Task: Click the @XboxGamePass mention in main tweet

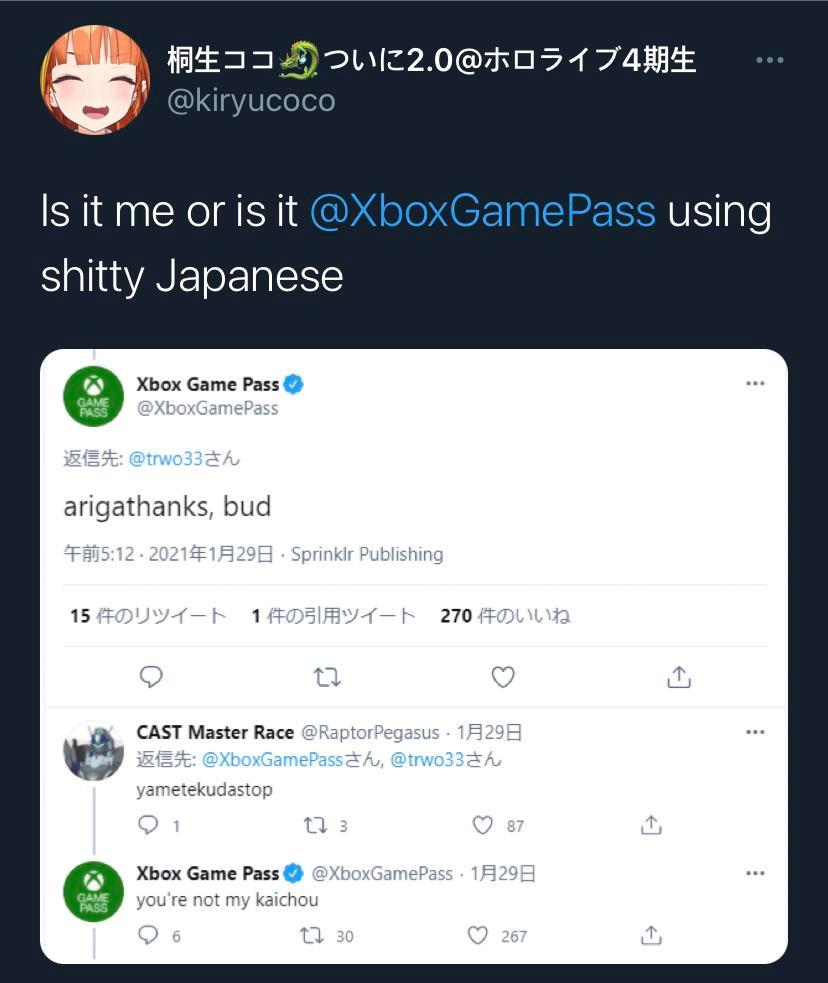Action: [483, 212]
